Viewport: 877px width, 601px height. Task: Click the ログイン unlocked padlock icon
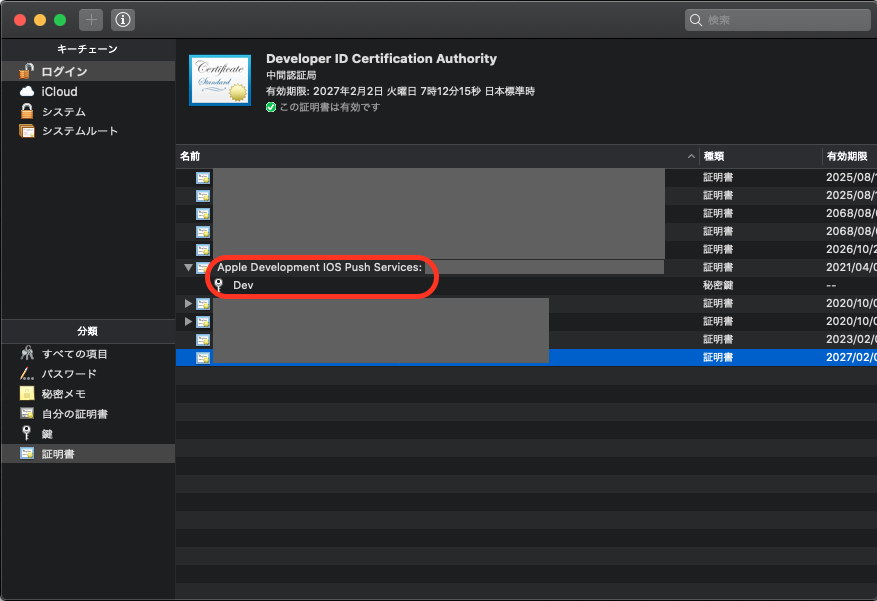pyautogui.click(x=26, y=71)
